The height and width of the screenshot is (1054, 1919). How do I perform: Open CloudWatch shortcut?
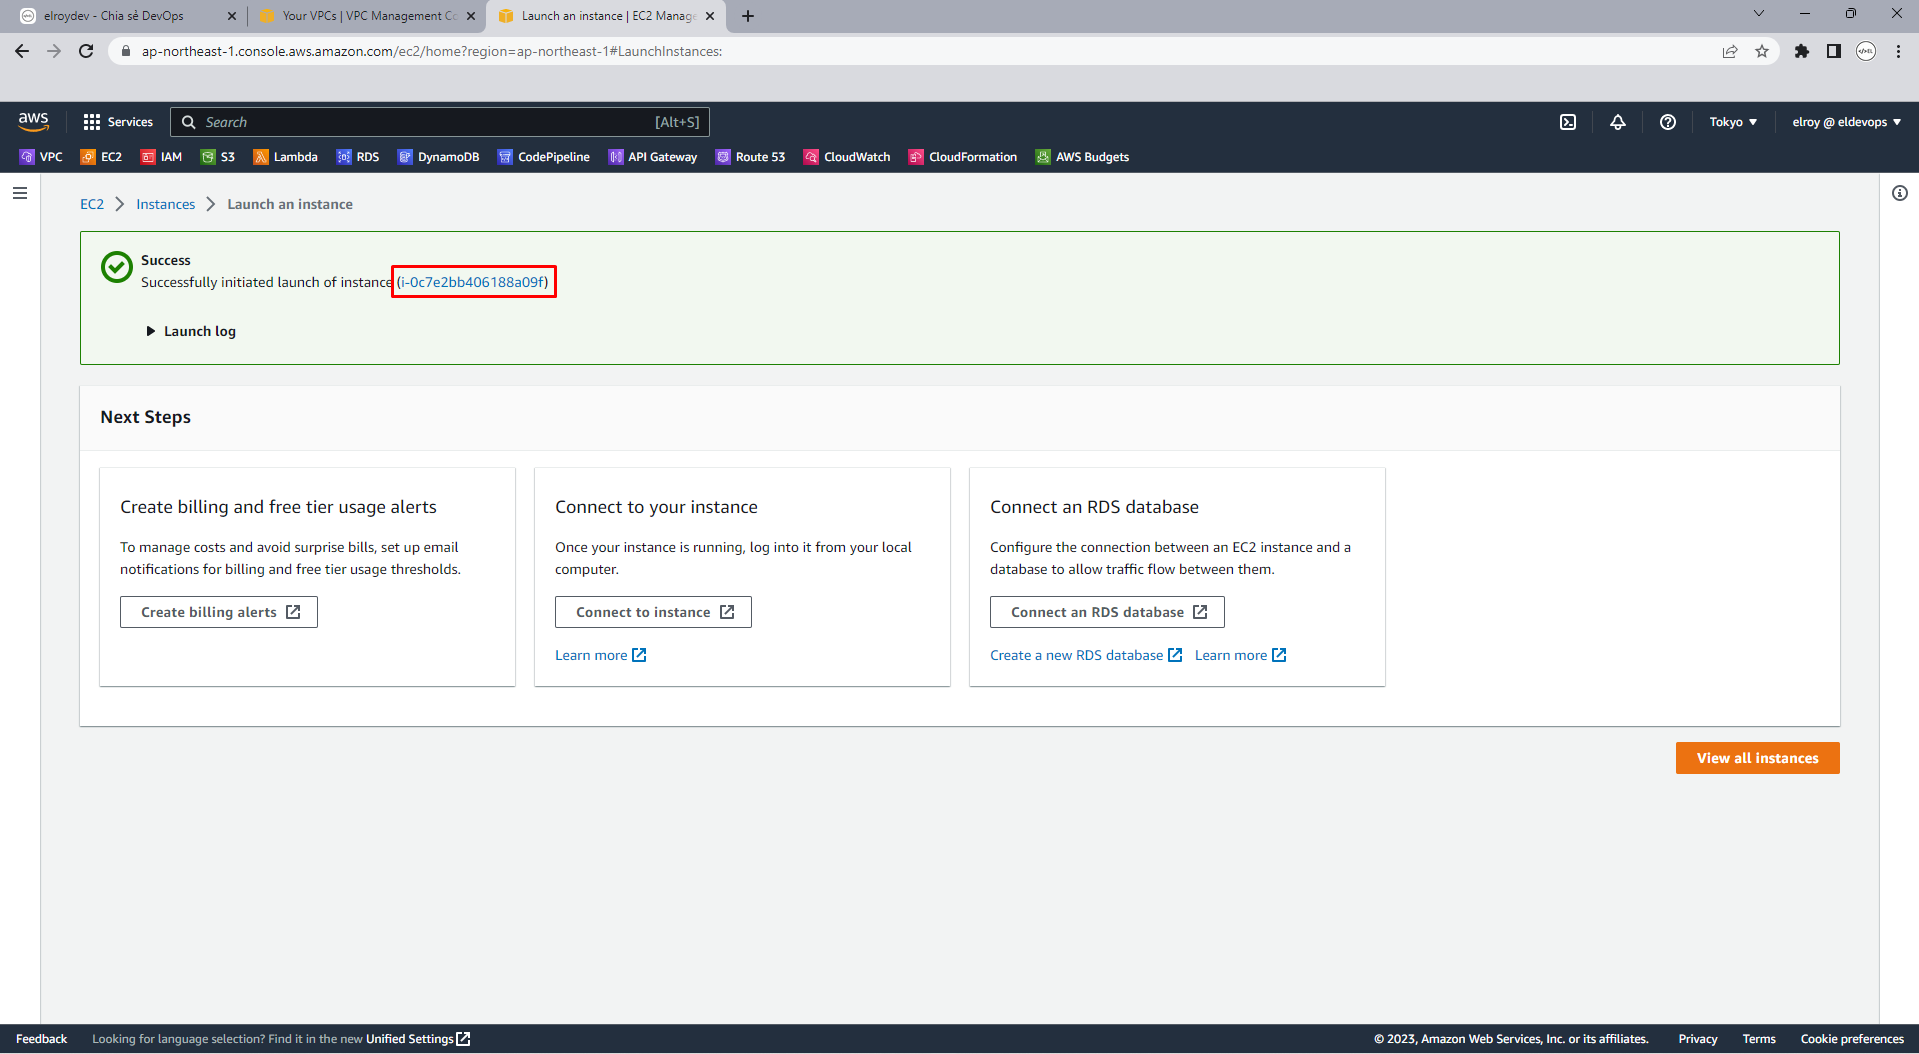[x=847, y=157]
